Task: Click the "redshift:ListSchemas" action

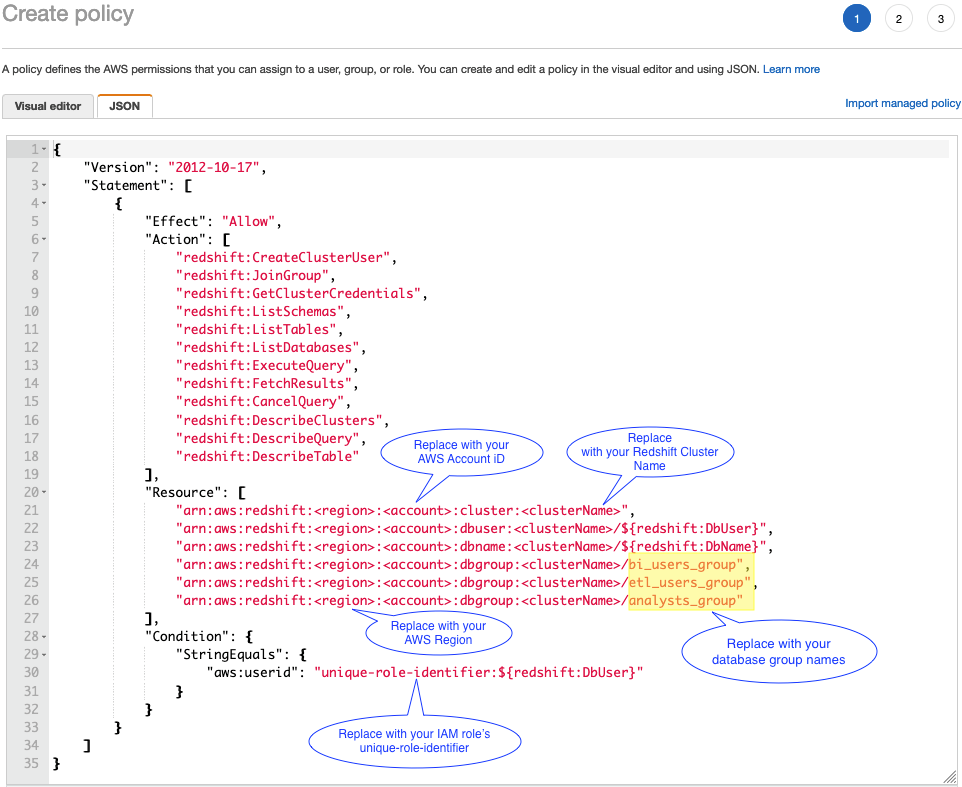Action: pyautogui.click(x=260, y=312)
